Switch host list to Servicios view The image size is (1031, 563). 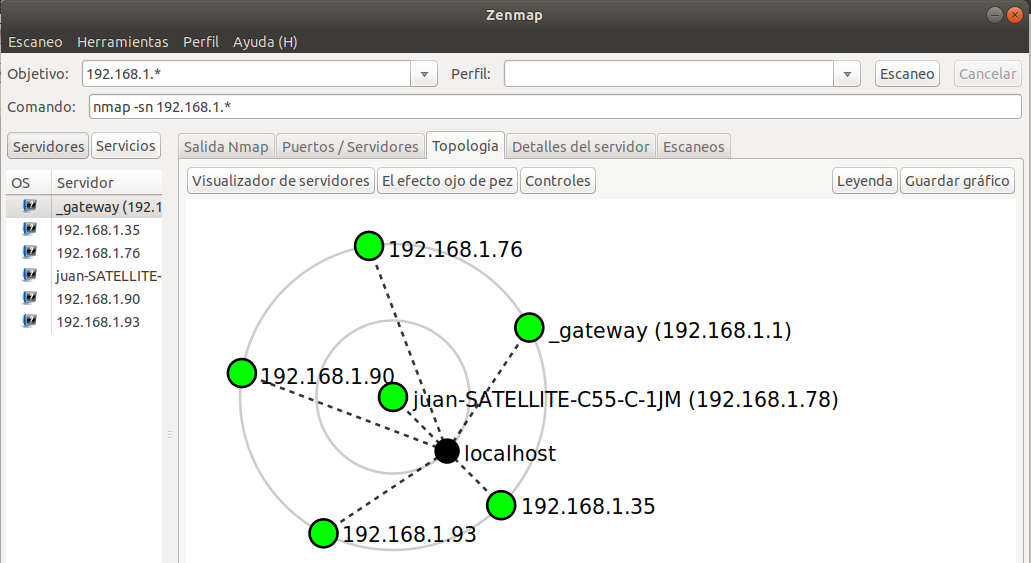coord(126,146)
